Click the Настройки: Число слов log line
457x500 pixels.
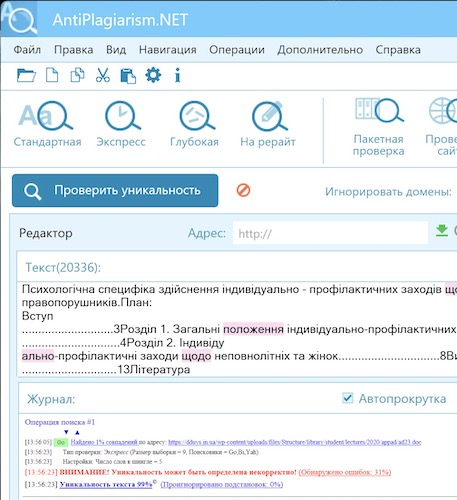click(x=112, y=462)
